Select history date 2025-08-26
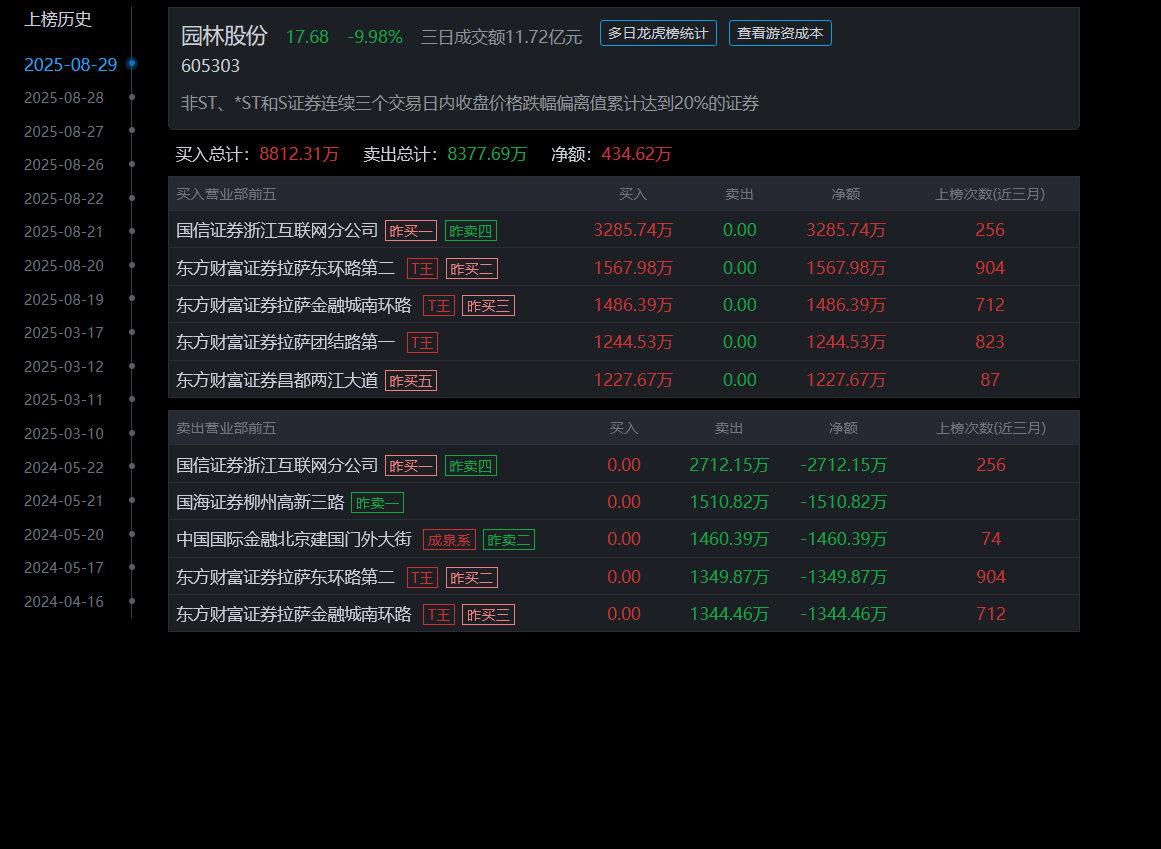 64,164
